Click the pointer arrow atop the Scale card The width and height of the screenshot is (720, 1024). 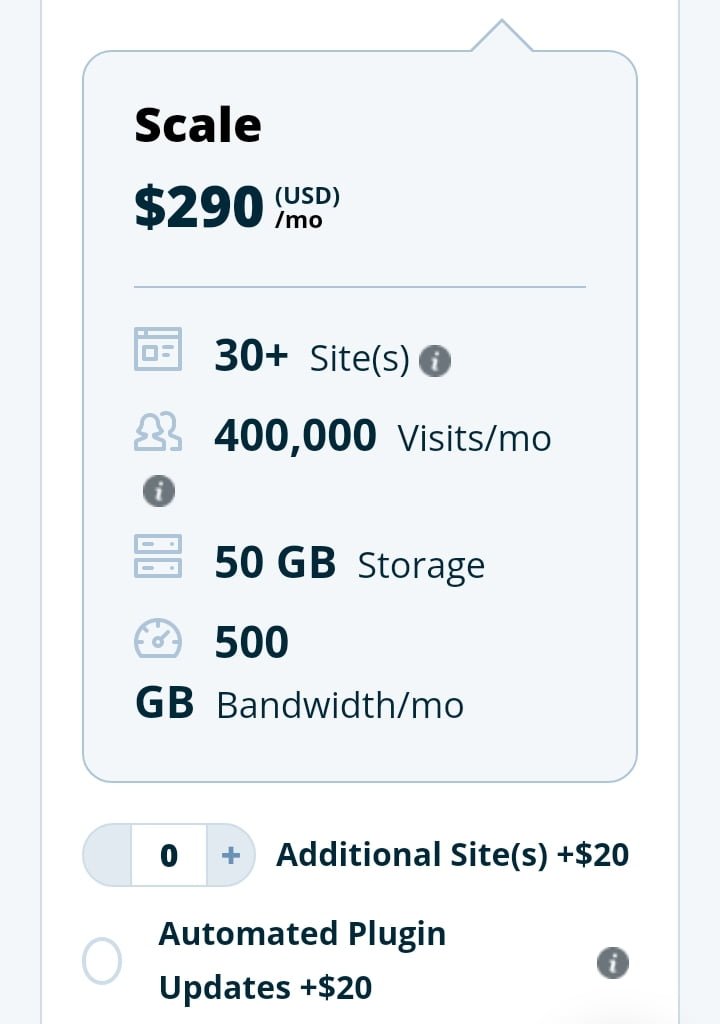(501, 36)
